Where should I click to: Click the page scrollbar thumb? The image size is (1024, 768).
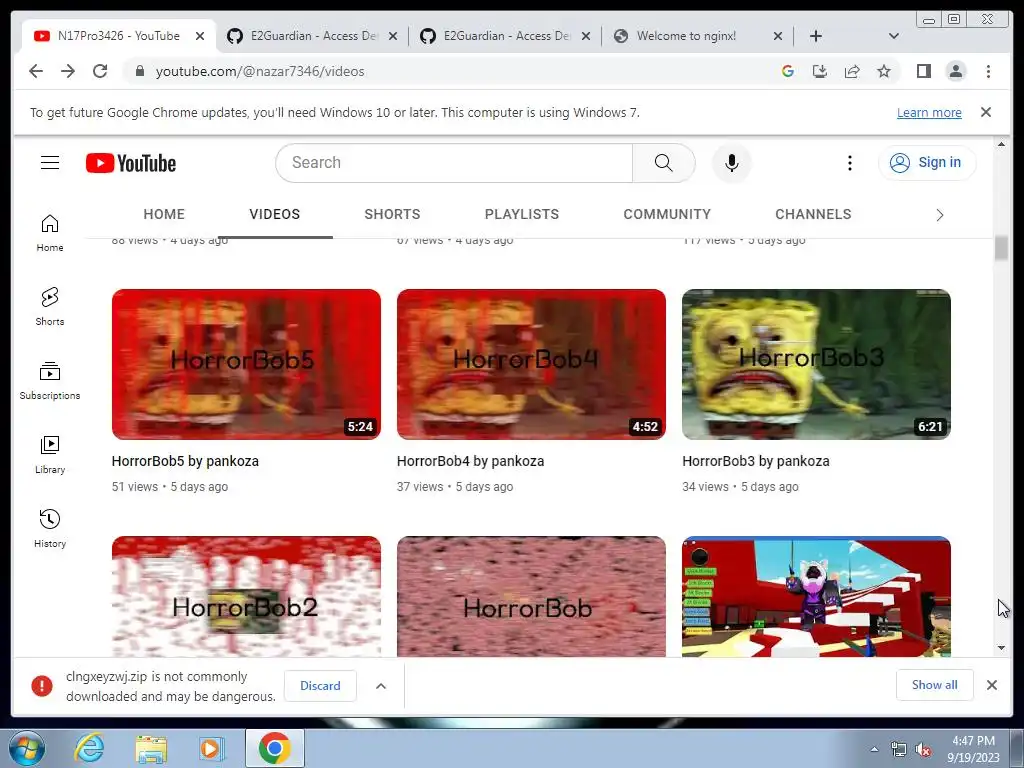(x=1001, y=248)
